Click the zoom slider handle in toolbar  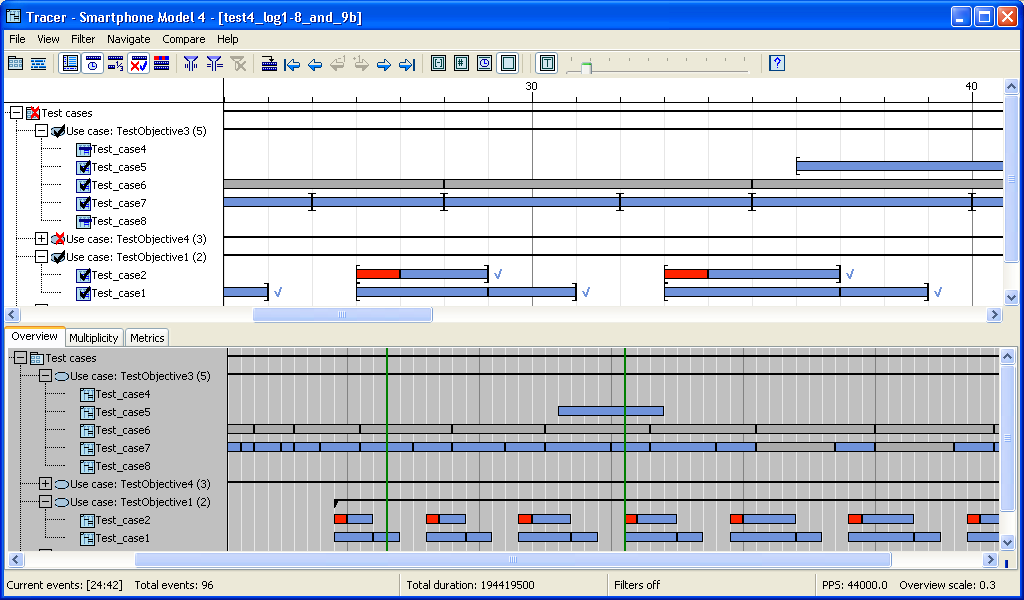coord(587,67)
